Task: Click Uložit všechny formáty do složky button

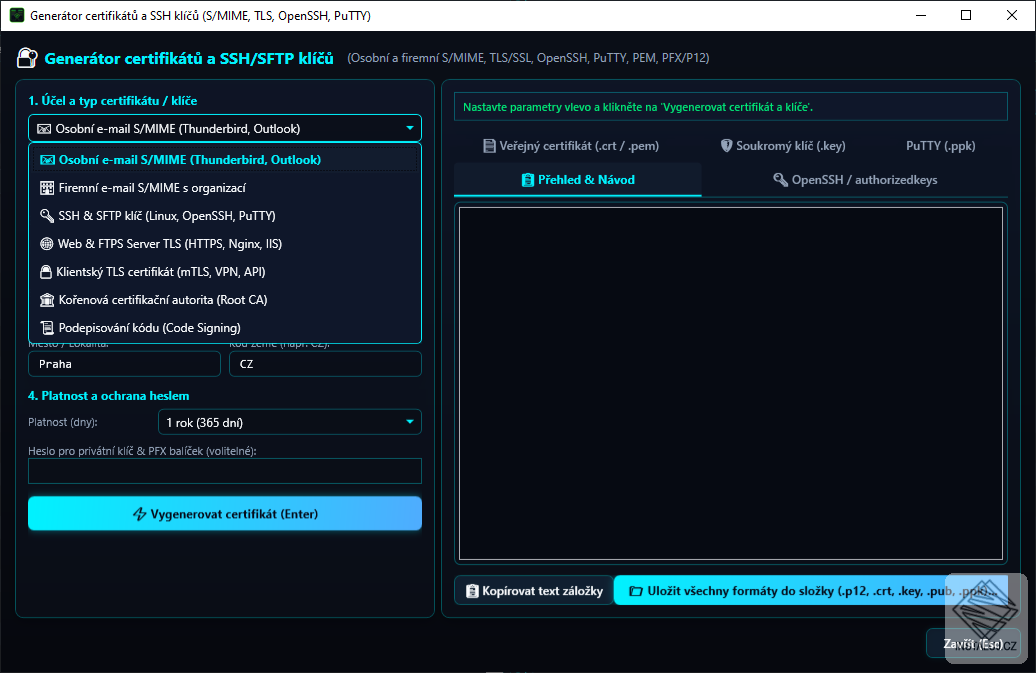Action: coord(811,591)
